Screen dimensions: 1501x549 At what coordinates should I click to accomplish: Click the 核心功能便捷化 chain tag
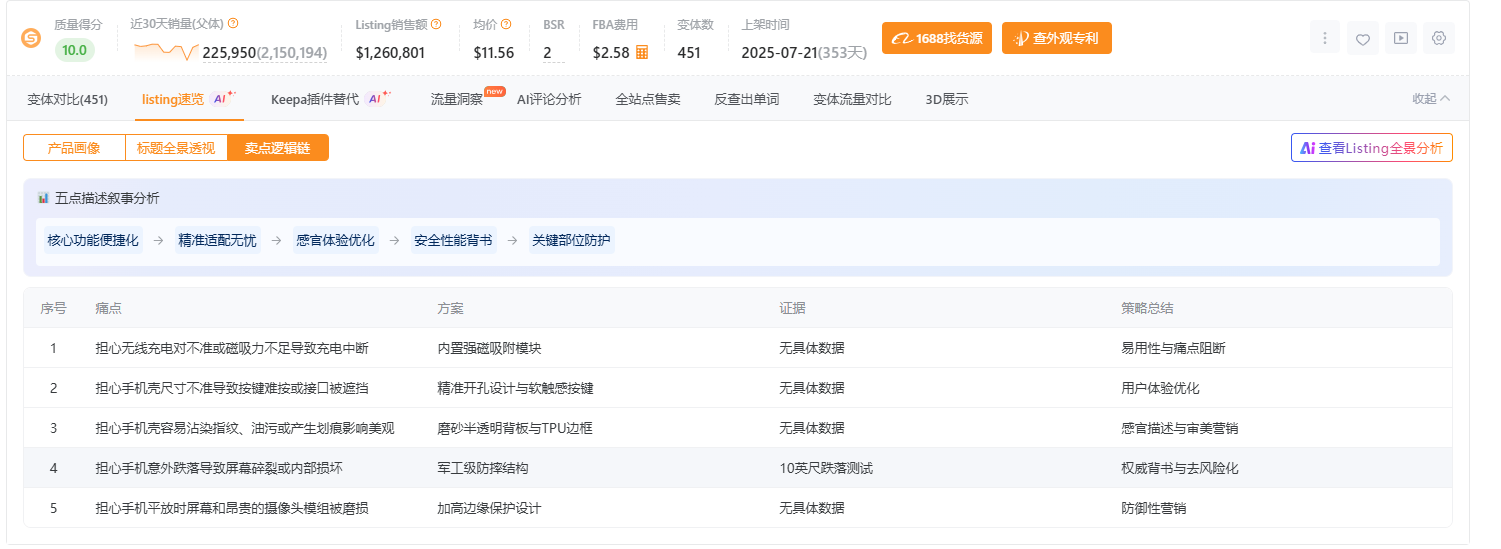click(x=93, y=240)
